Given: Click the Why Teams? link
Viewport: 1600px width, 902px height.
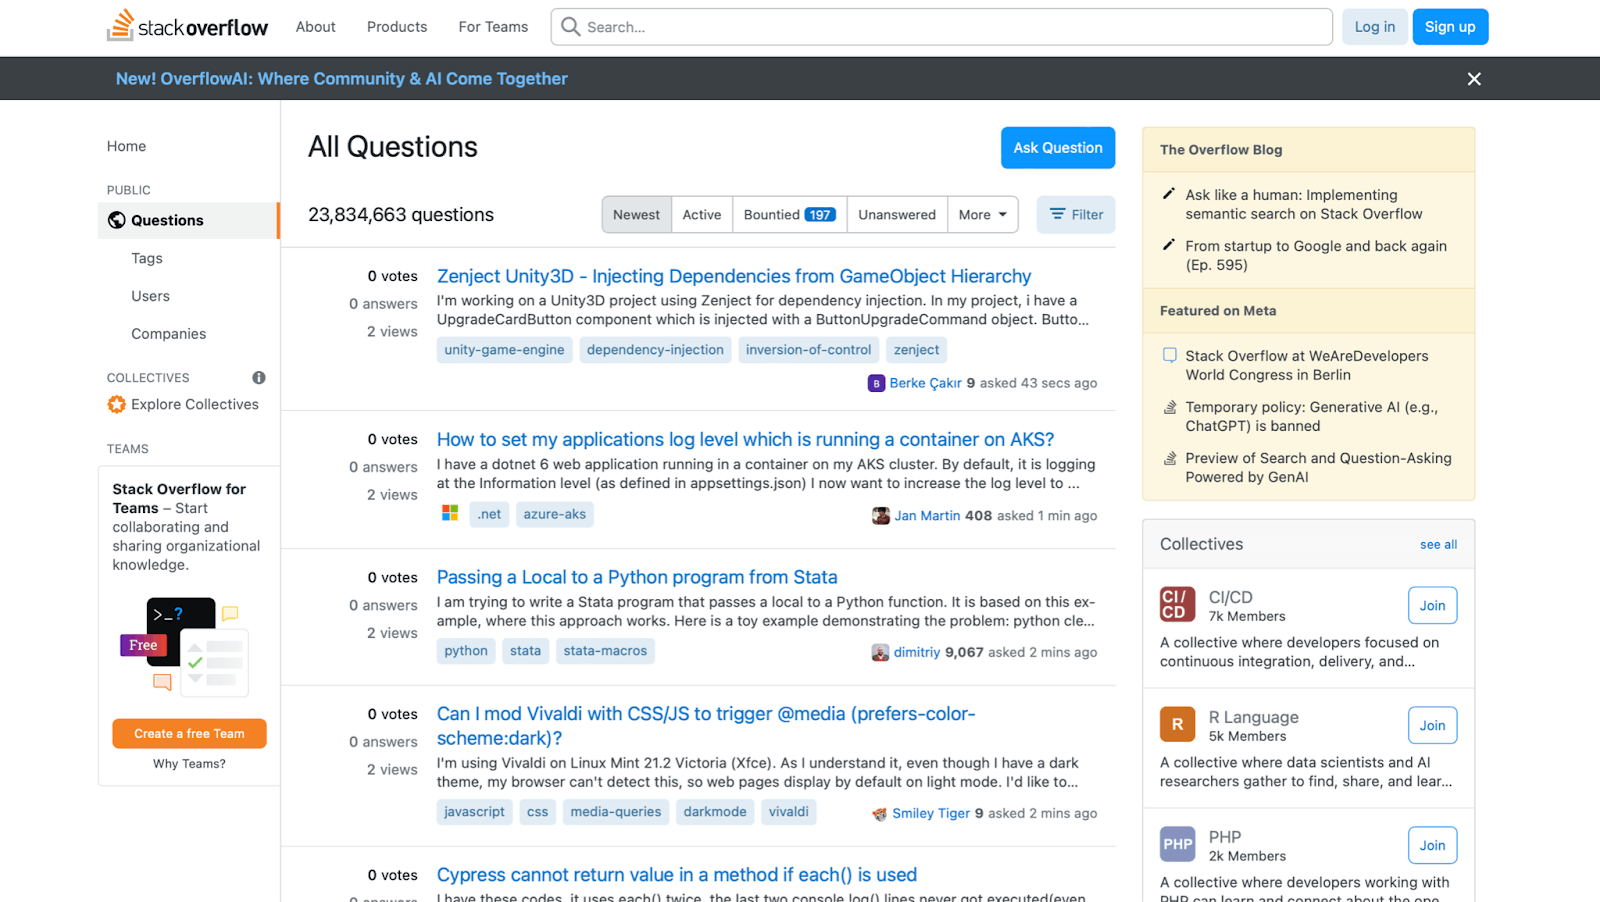Looking at the screenshot, I should pyautogui.click(x=189, y=764).
